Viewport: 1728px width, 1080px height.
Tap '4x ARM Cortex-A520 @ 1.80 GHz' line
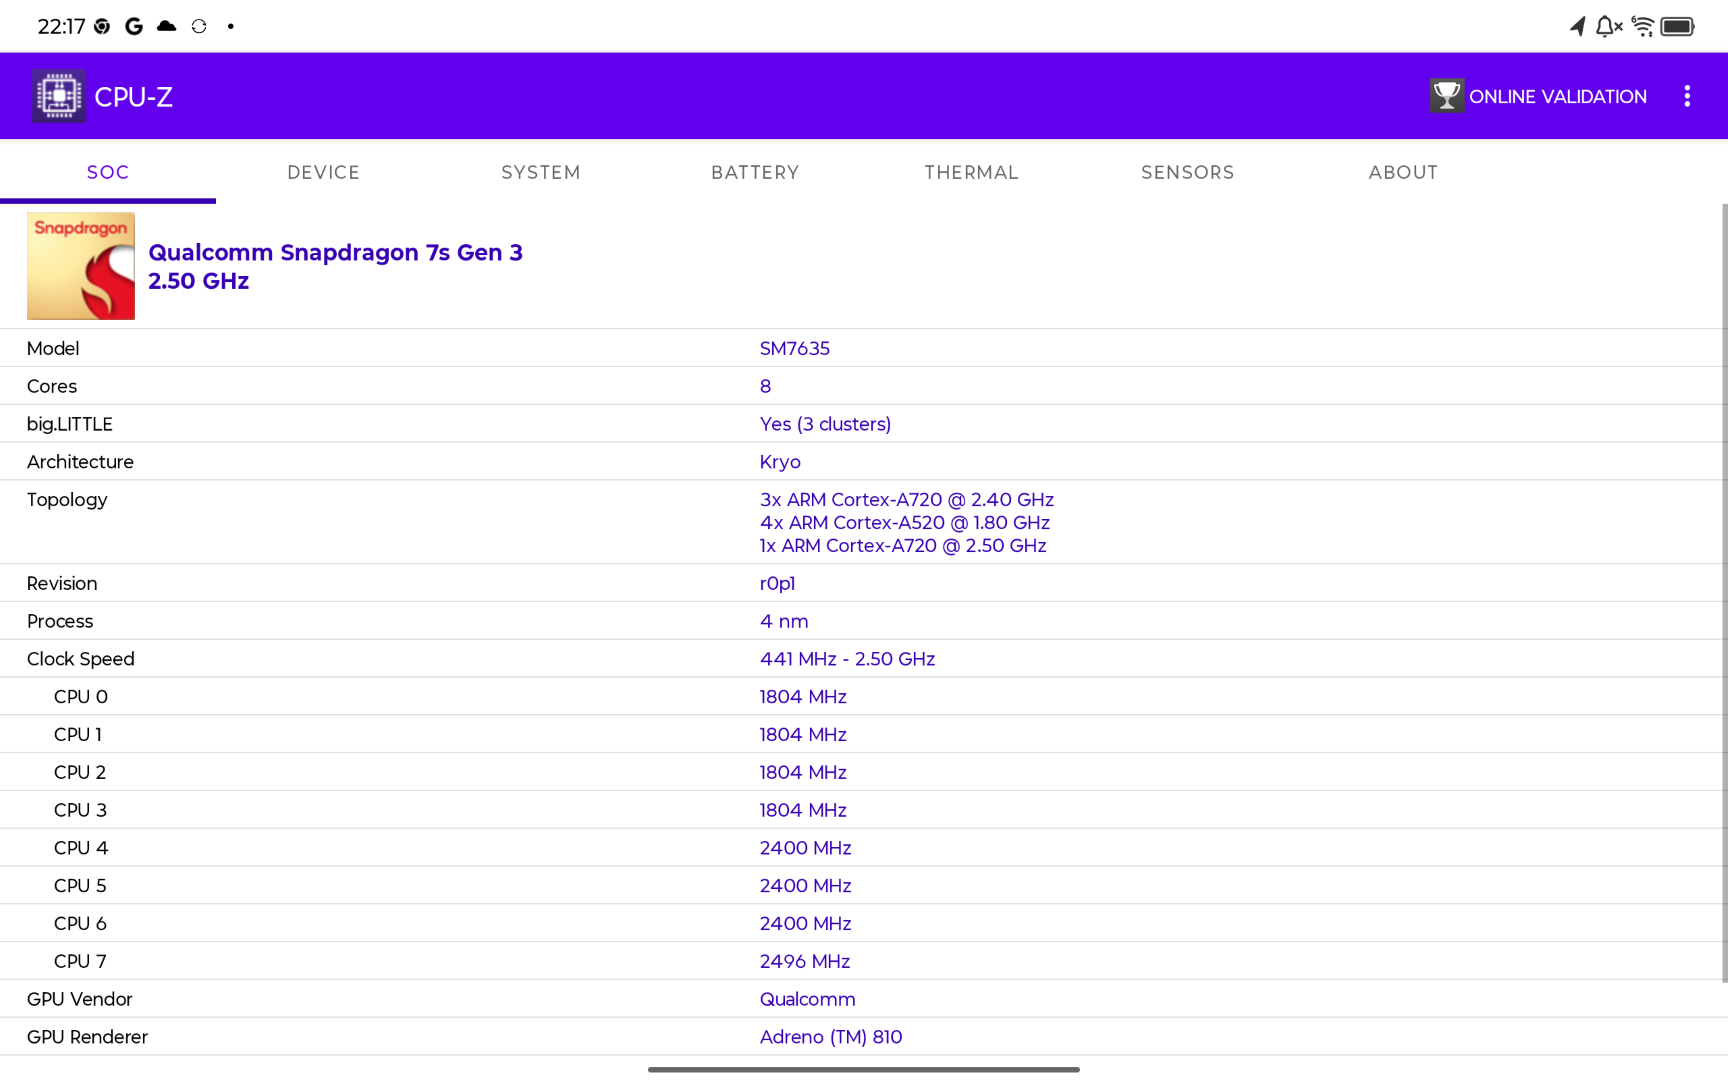coord(905,523)
